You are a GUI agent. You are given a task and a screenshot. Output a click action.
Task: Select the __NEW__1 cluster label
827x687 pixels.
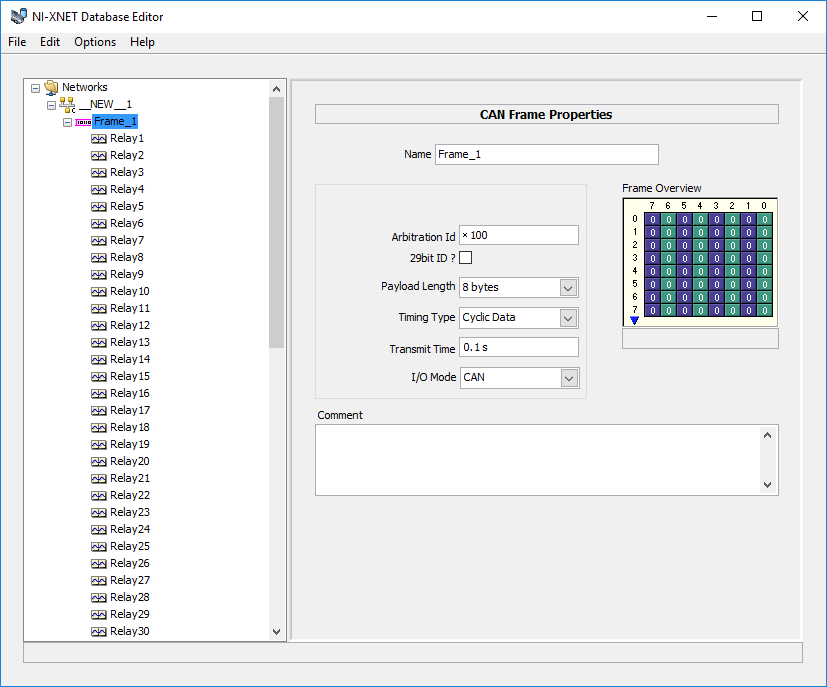point(105,104)
